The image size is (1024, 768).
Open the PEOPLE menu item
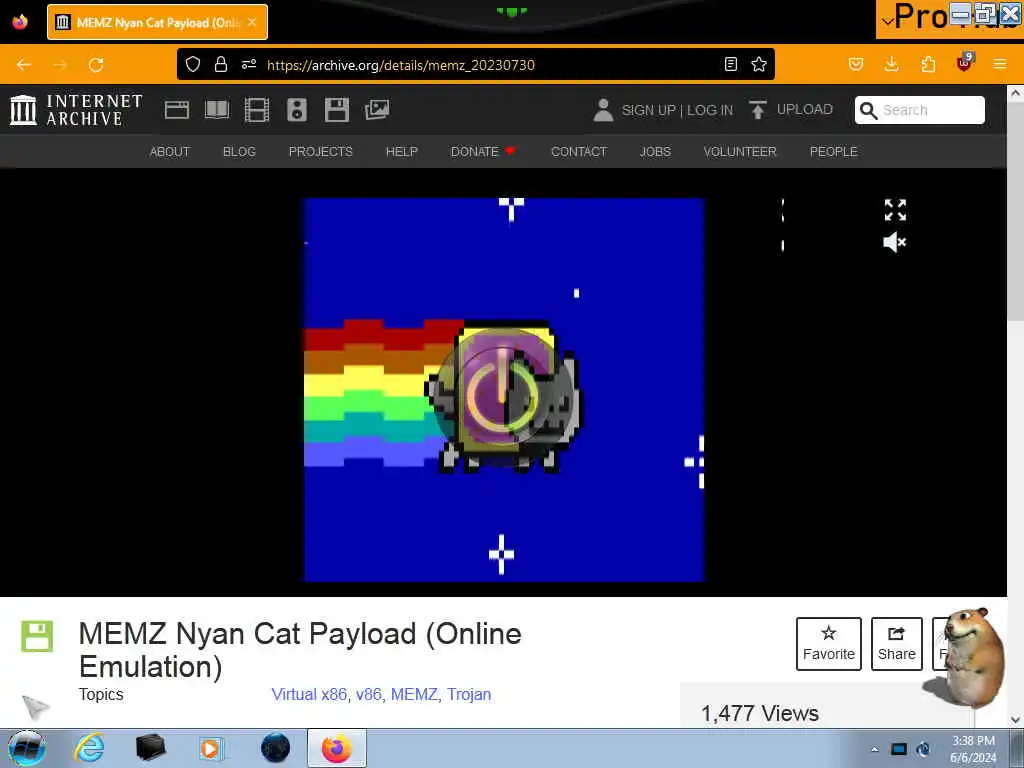pyautogui.click(x=833, y=152)
